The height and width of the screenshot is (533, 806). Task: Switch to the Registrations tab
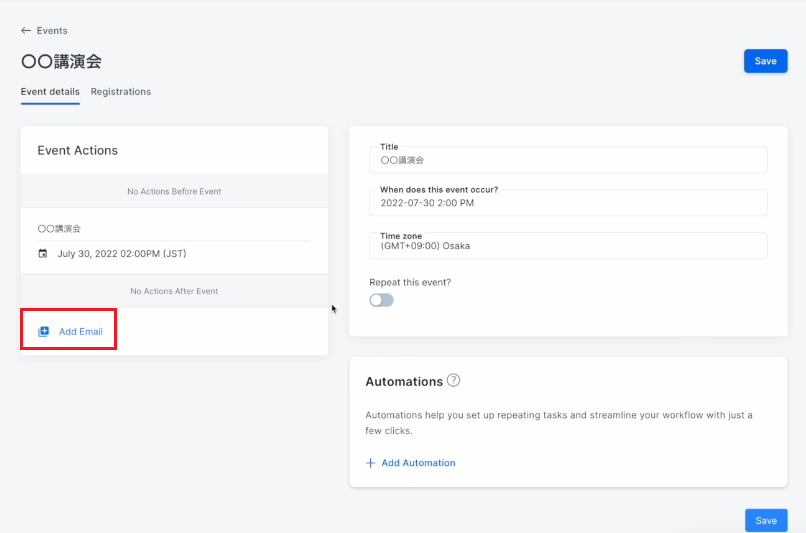121,91
